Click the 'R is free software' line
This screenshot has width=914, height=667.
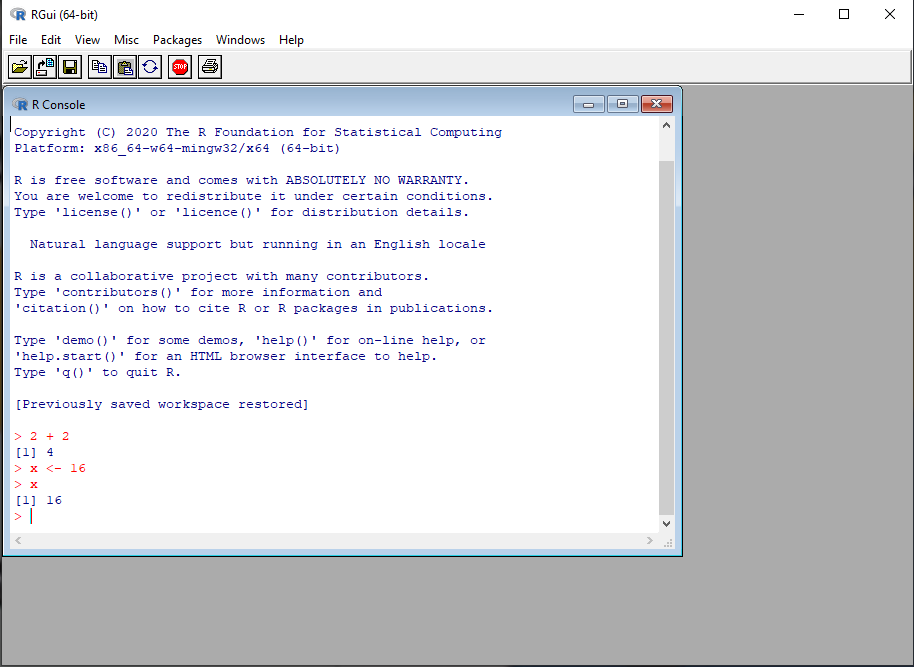[x=241, y=180]
